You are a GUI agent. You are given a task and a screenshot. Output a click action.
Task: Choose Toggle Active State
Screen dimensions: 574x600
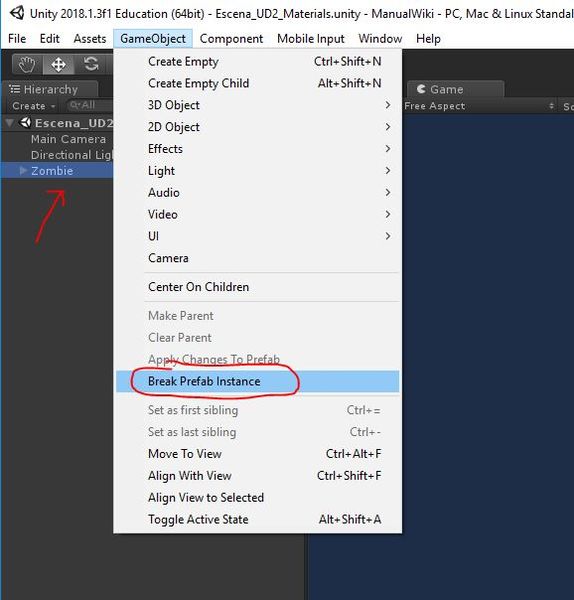tap(258, 519)
